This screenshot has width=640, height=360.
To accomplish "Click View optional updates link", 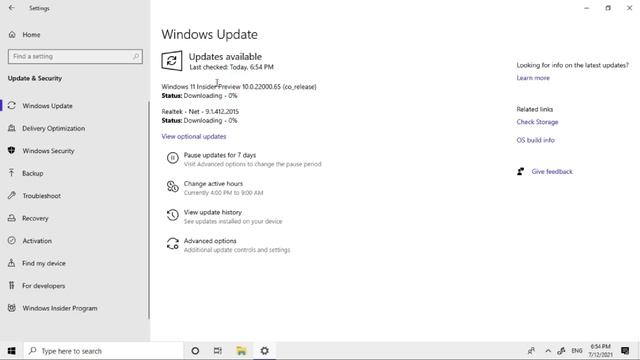I will 194,136.
